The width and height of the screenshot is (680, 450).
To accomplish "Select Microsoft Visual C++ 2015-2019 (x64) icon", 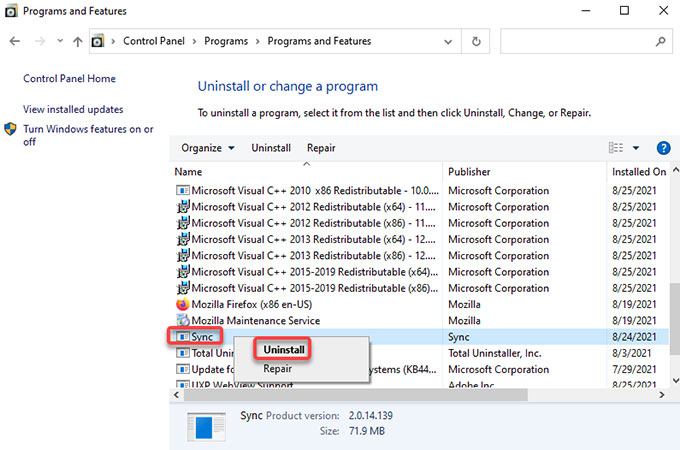I will pos(183,272).
